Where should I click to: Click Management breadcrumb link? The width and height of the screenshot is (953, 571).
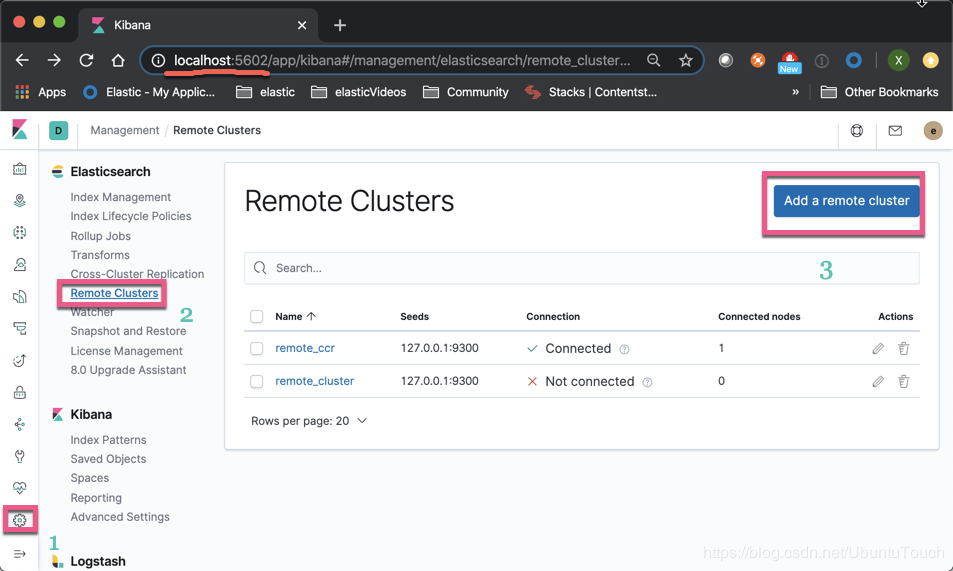(x=125, y=130)
